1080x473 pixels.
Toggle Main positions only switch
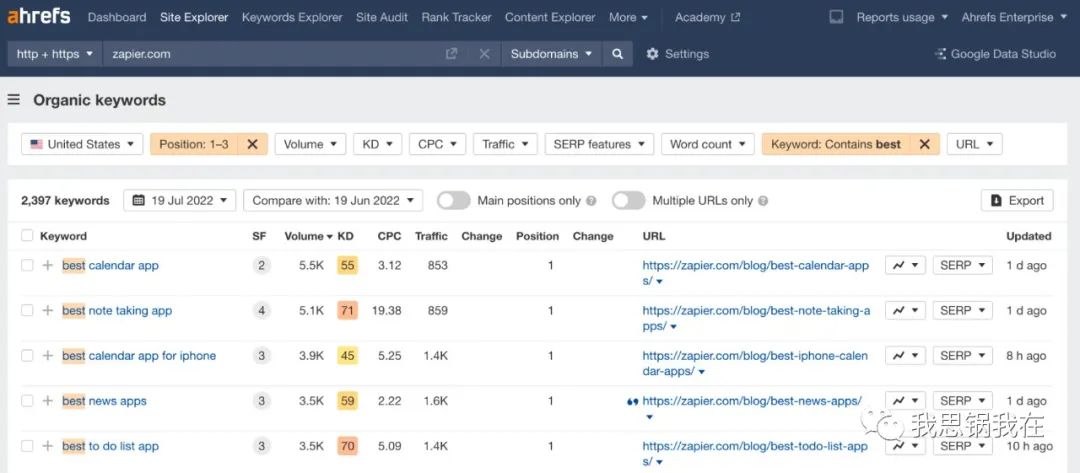(454, 200)
